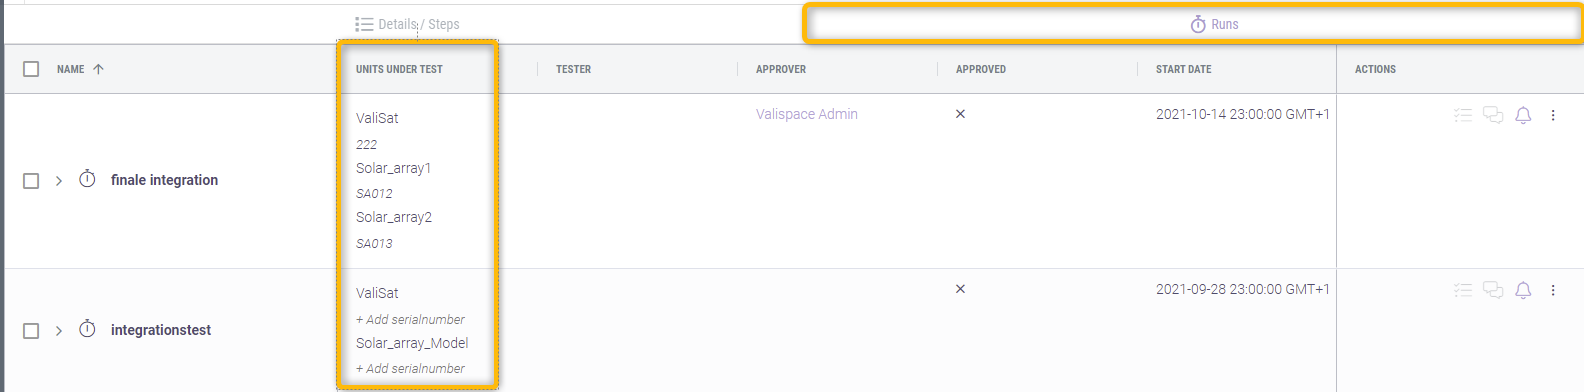
Task: Open checklist icon for finale integration row
Action: pyautogui.click(x=1463, y=115)
